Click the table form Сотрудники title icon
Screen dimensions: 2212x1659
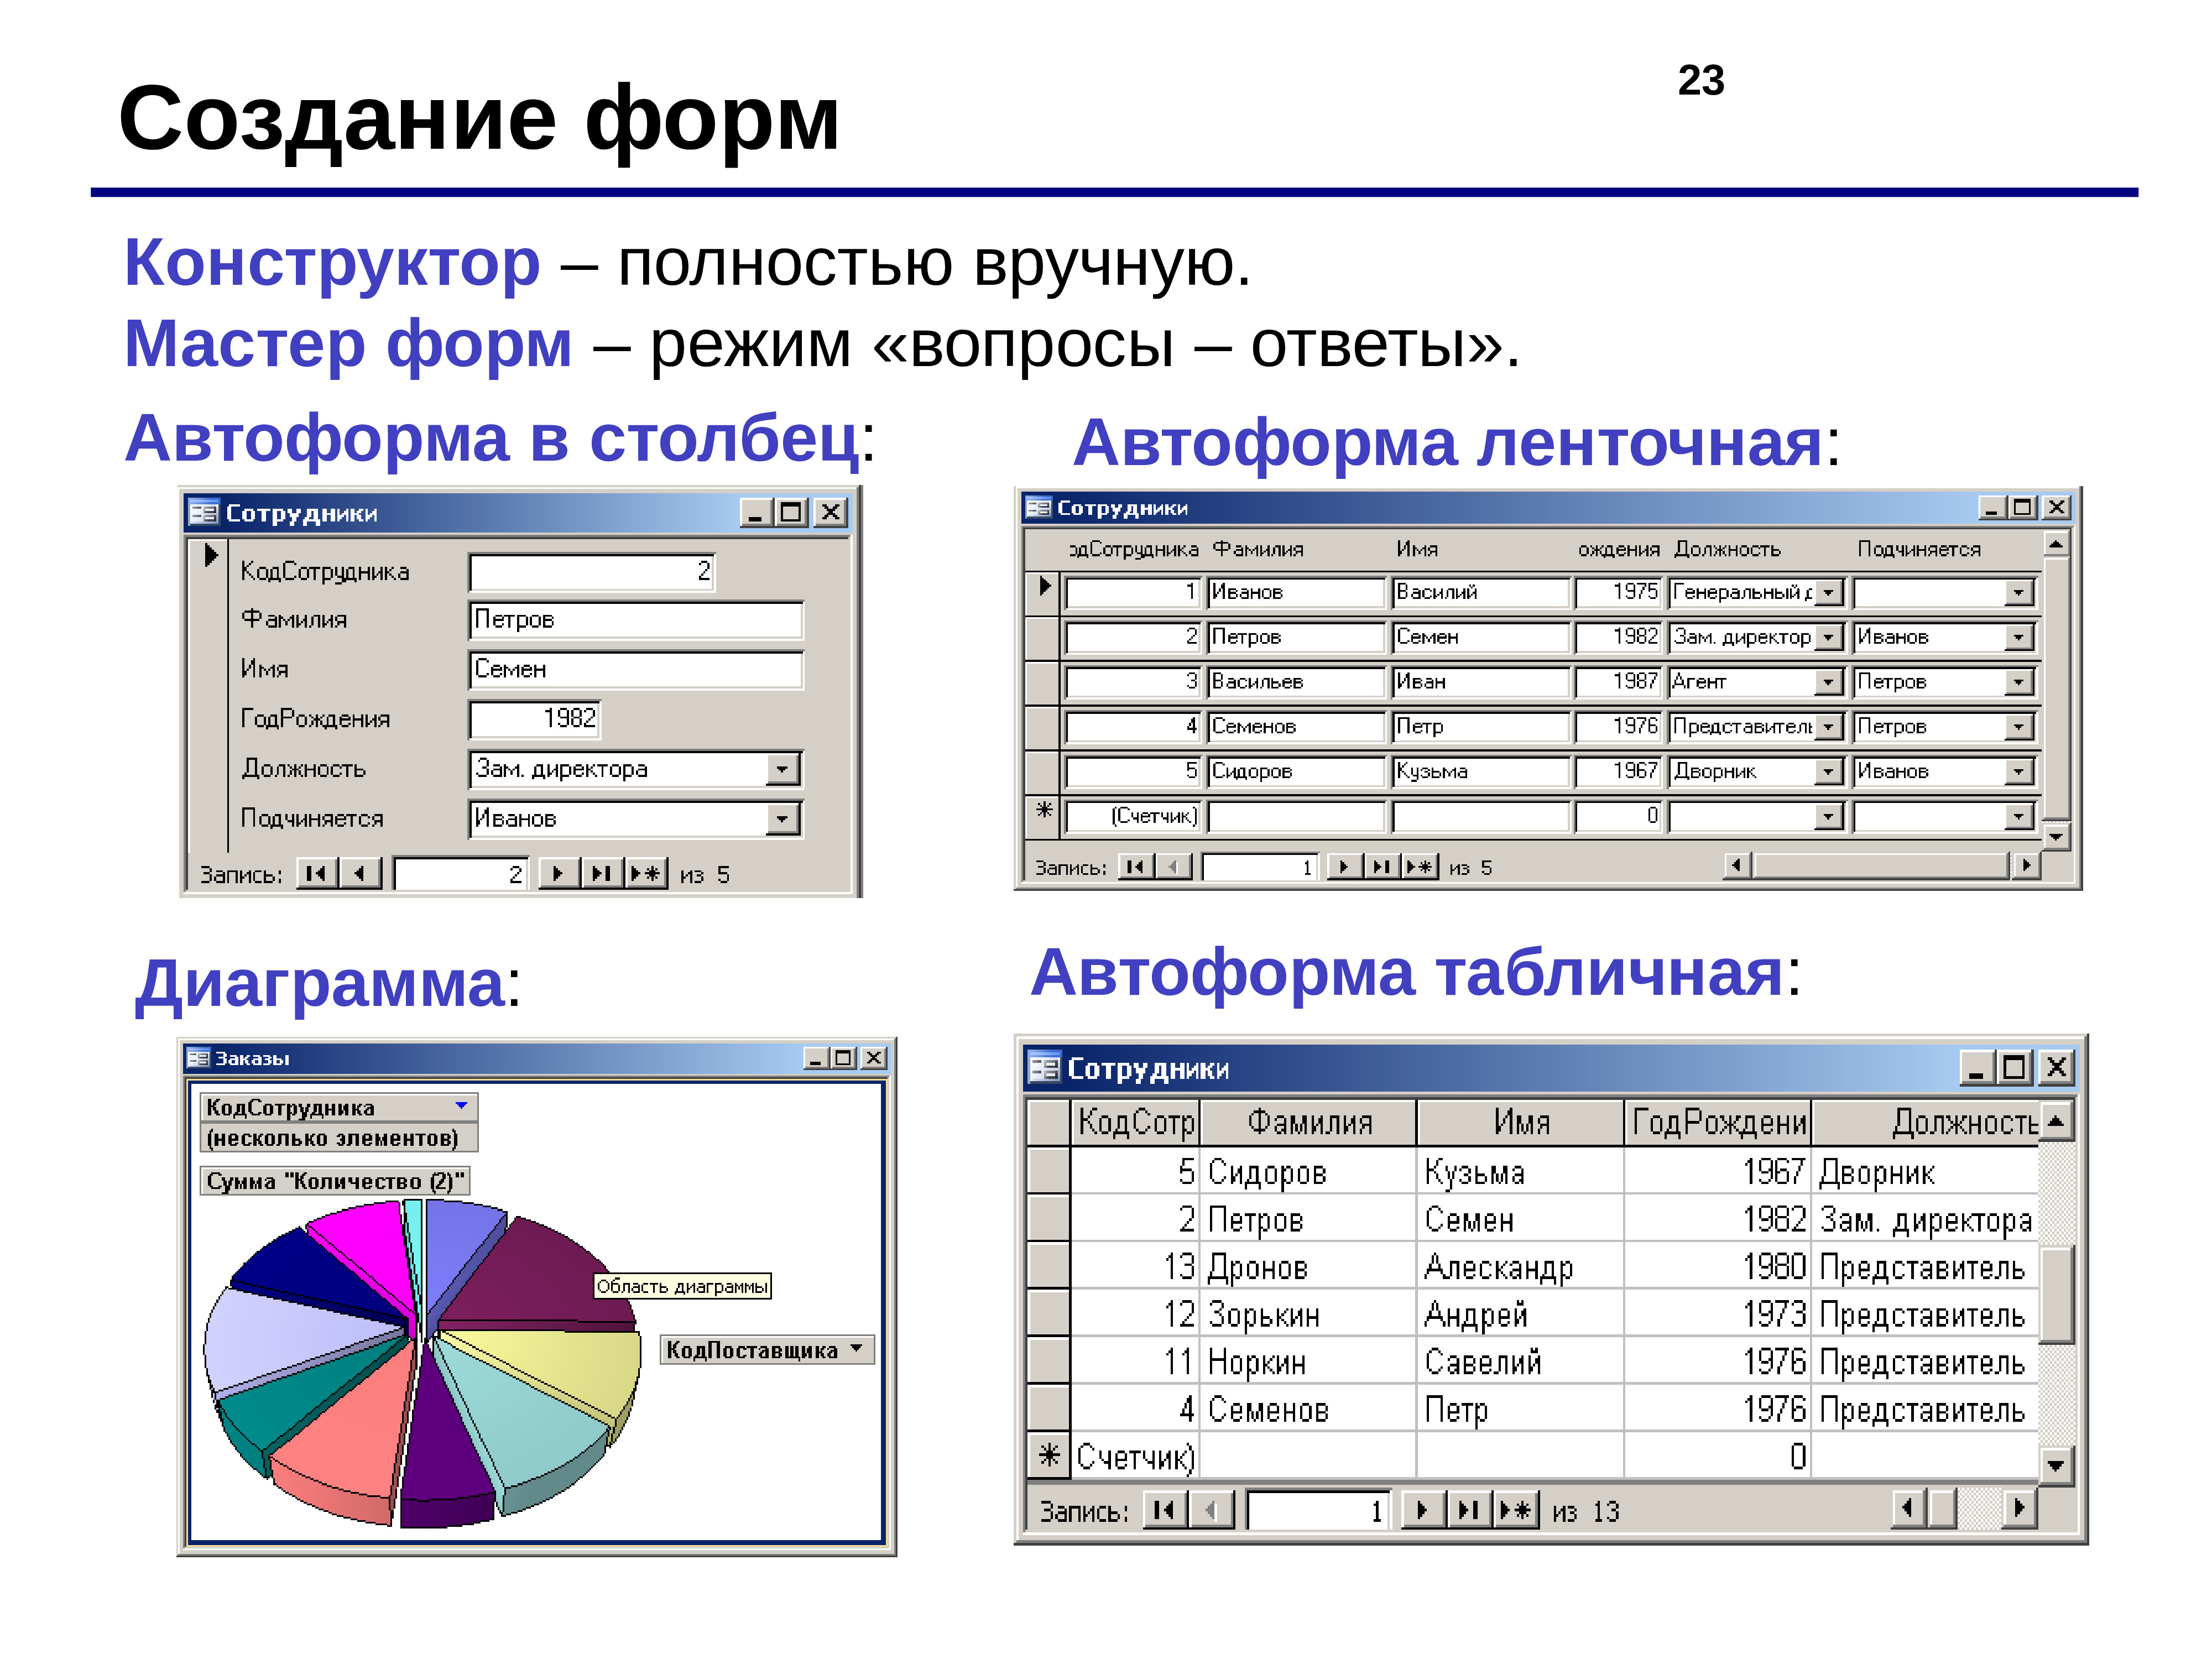tap(1044, 1068)
